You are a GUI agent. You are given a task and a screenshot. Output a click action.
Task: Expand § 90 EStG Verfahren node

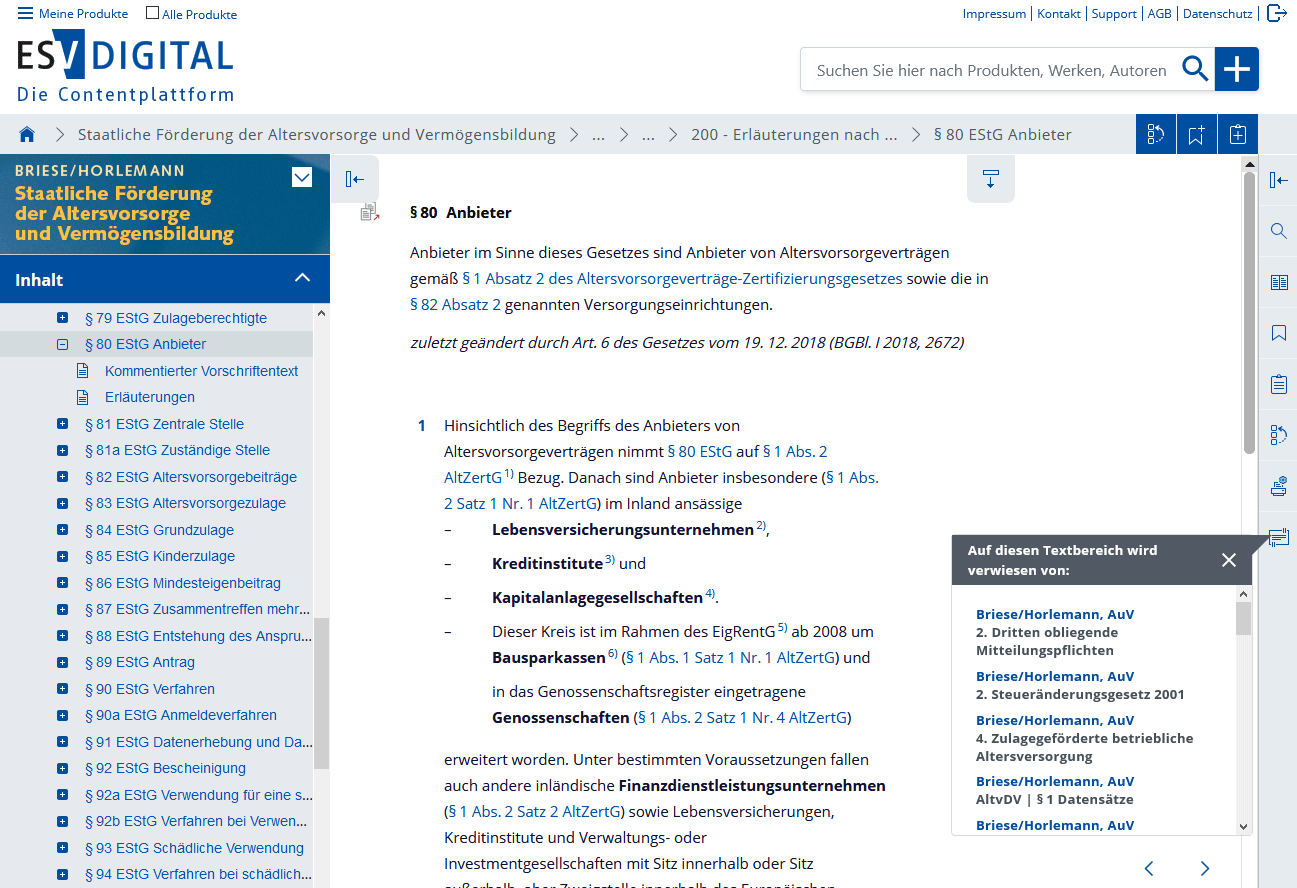[62, 689]
